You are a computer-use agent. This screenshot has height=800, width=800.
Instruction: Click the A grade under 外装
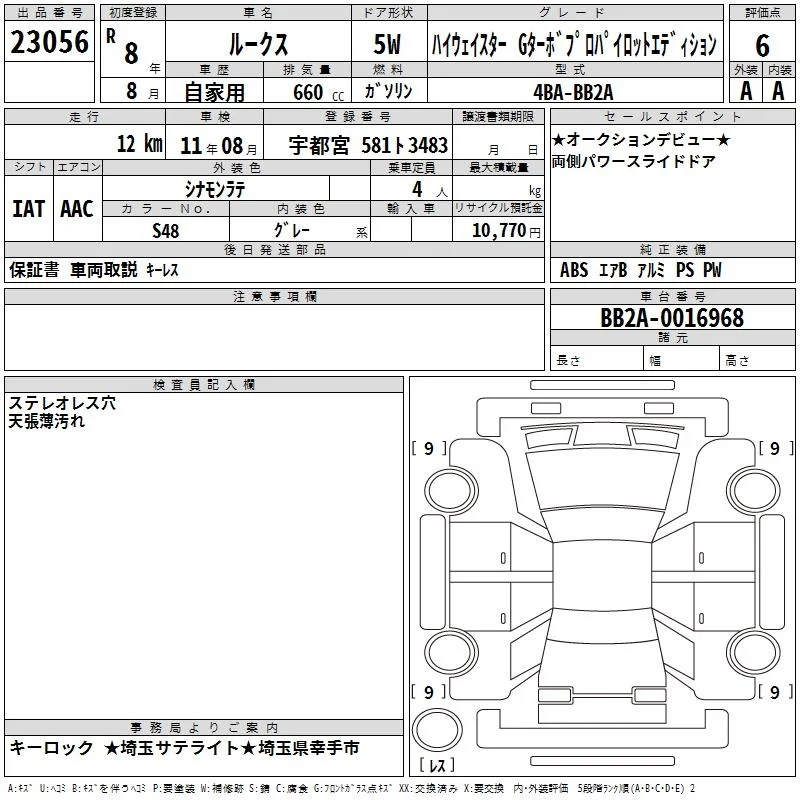[746, 91]
